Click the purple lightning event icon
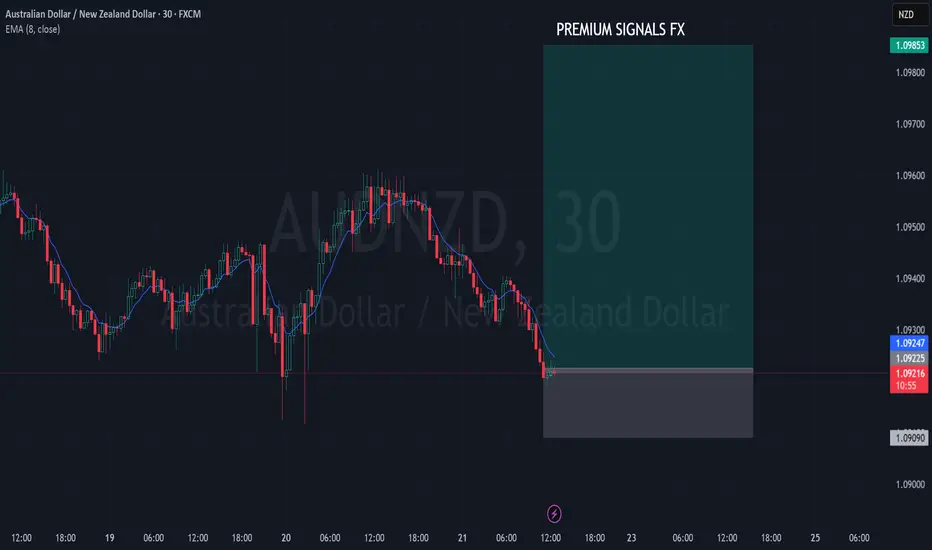This screenshot has height=550, width=932. tap(554, 513)
